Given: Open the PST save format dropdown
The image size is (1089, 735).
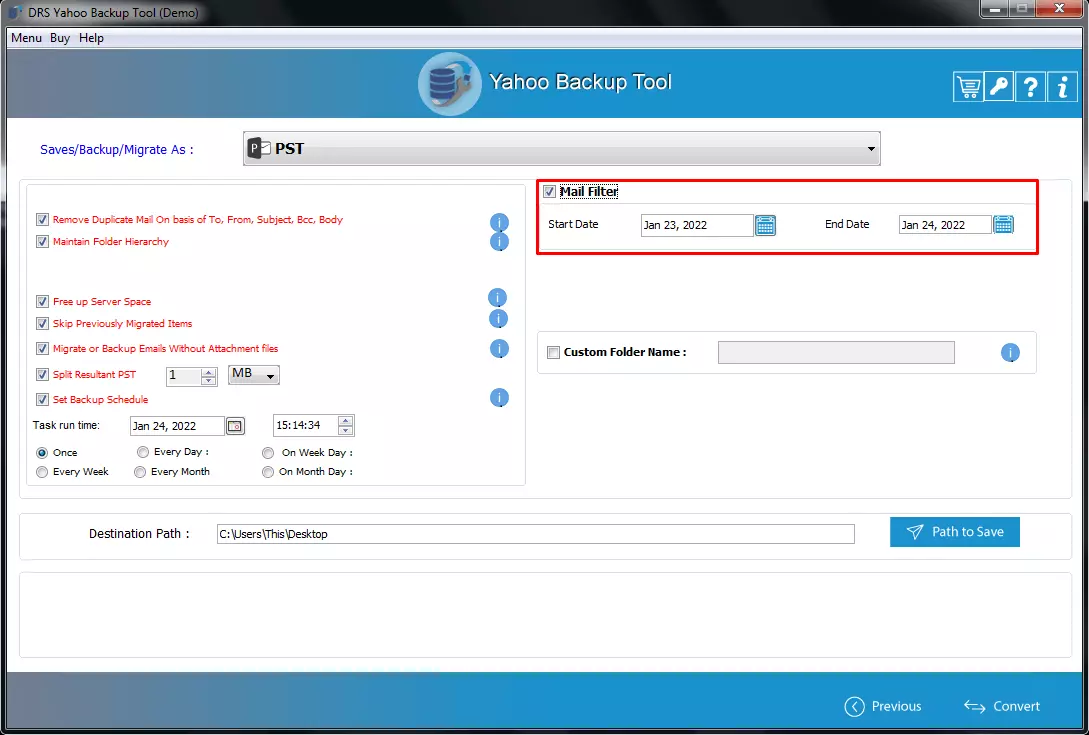Looking at the screenshot, I should pyautogui.click(x=561, y=149).
